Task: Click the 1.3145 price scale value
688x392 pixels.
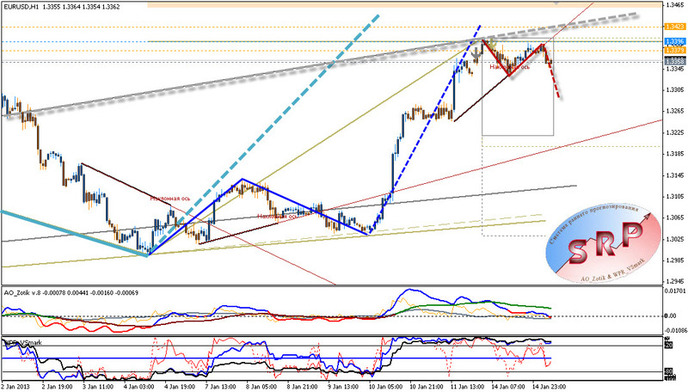Action: pyautogui.click(x=675, y=176)
